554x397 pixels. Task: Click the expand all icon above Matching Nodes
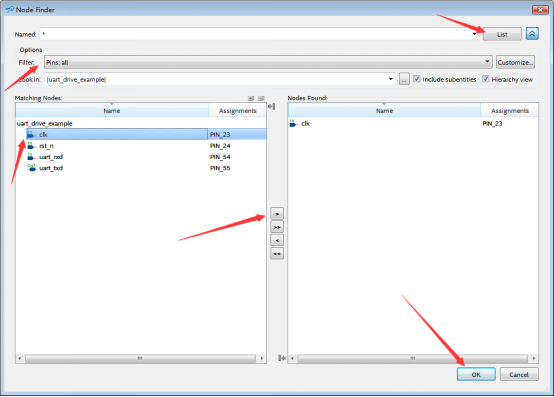point(251,98)
